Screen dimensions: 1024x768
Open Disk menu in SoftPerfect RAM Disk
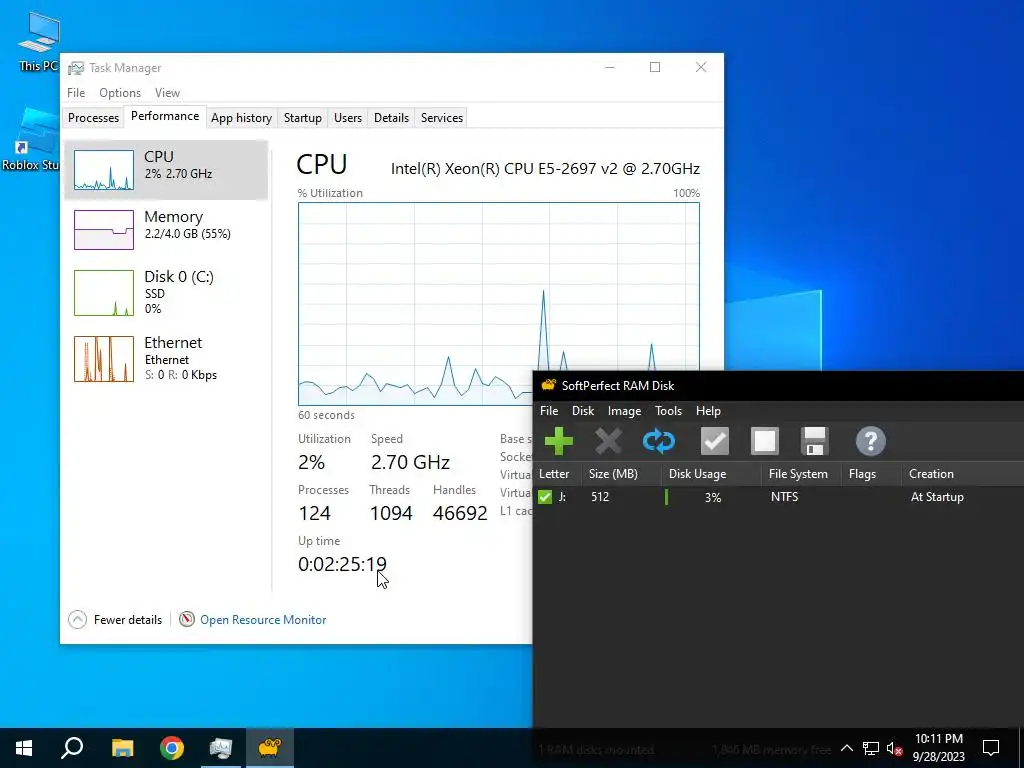(x=583, y=411)
